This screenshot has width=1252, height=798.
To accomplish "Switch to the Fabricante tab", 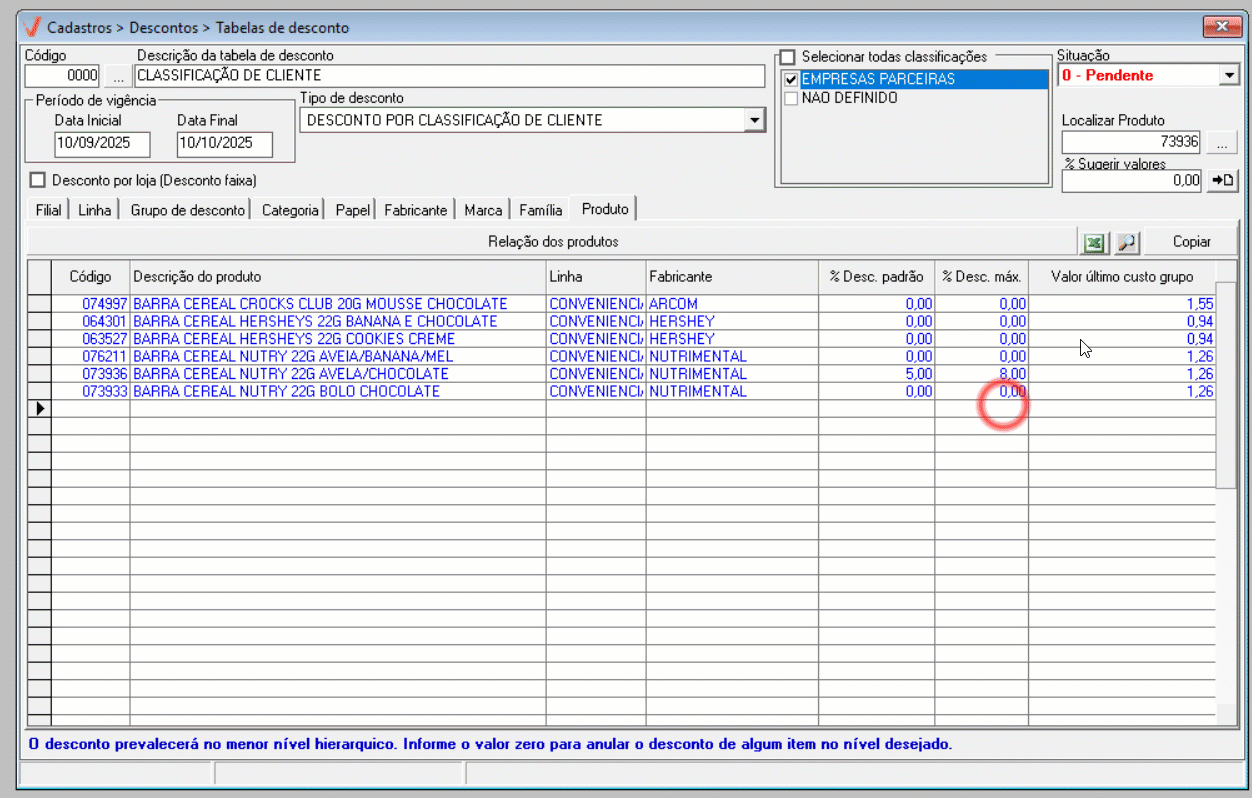I will 415,210.
